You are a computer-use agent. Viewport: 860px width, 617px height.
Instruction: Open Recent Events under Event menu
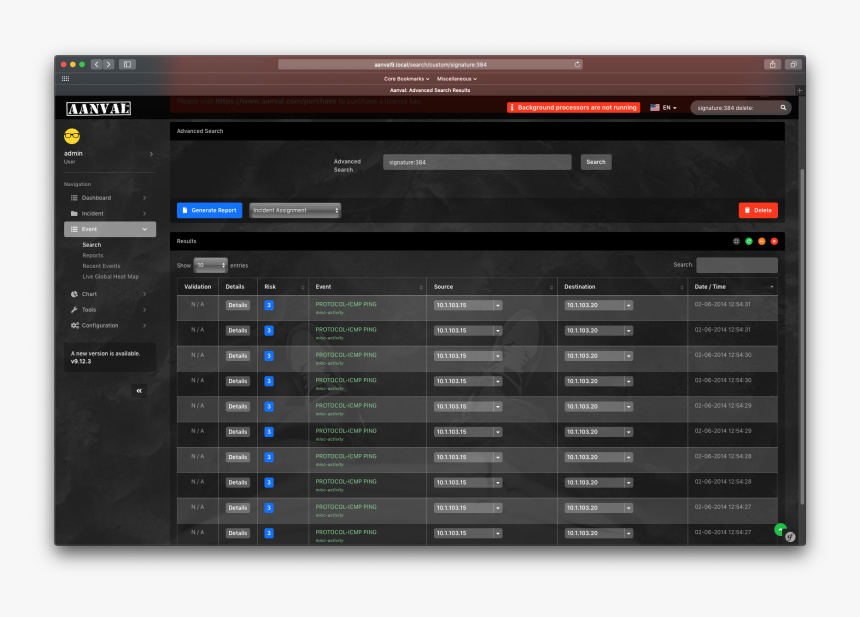point(101,266)
